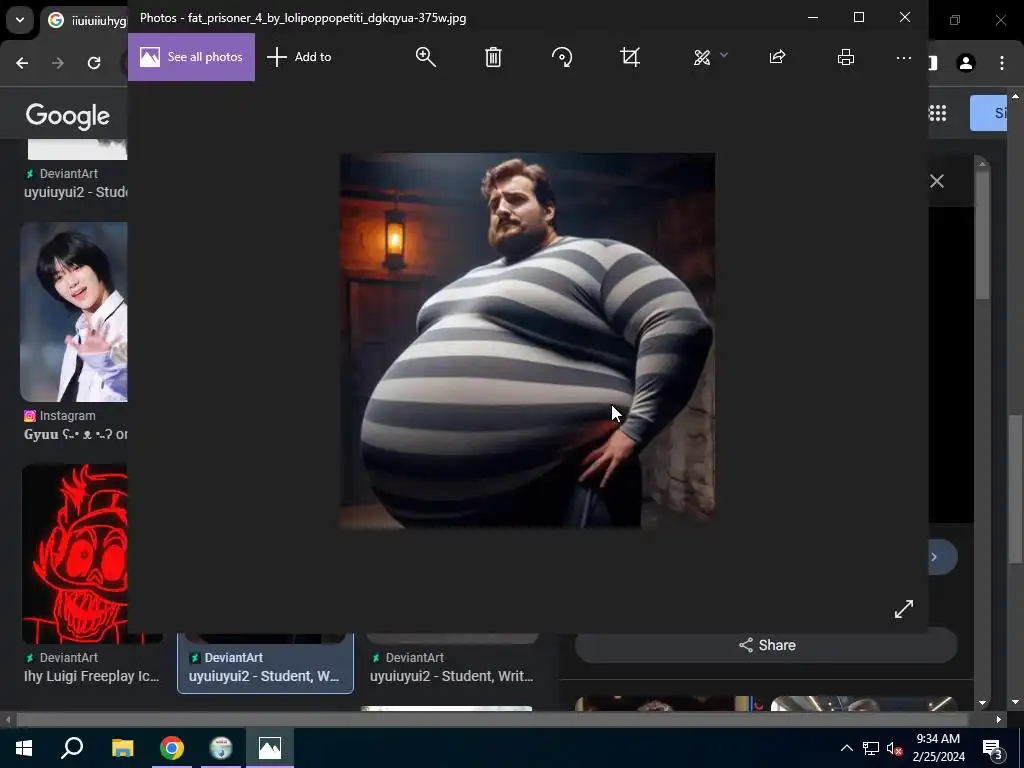Click Share button in Google preview panel
This screenshot has height=768, width=1024.
tap(767, 645)
